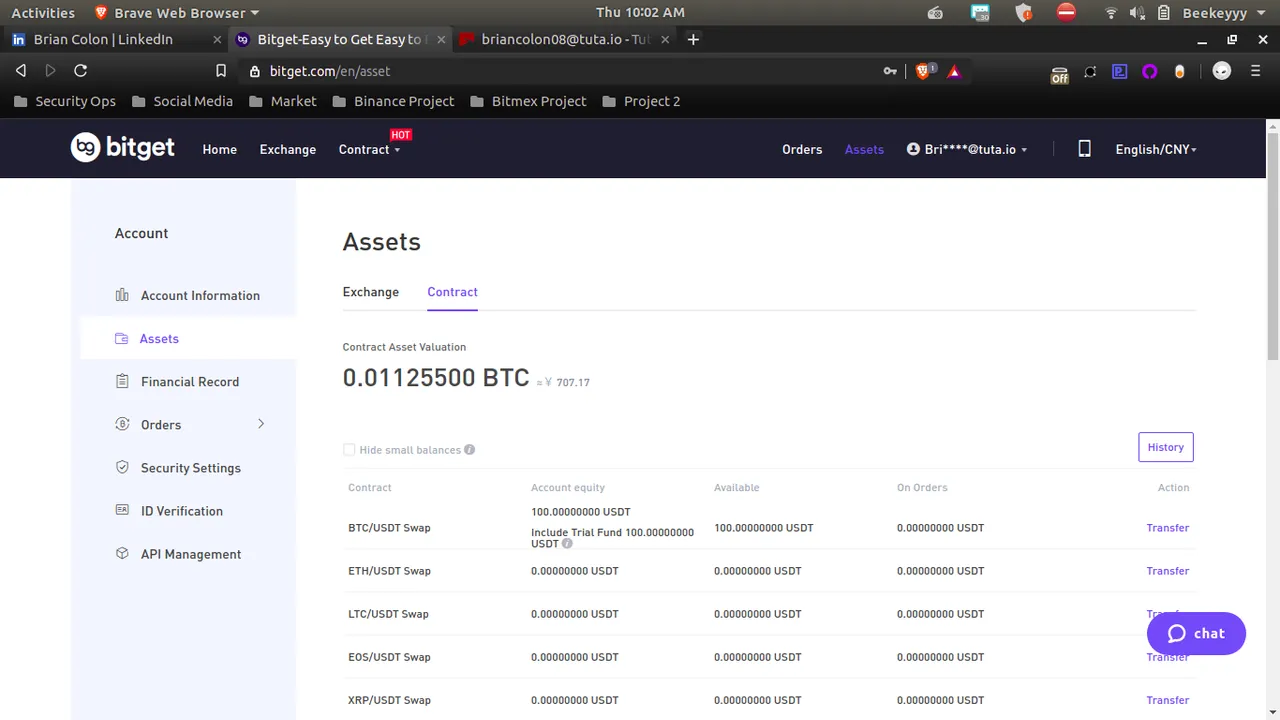Image resolution: width=1280 pixels, height=720 pixels.
Task: Switch to briancolon08@tuta.io browser tab
Action: (x=566, y=39)
